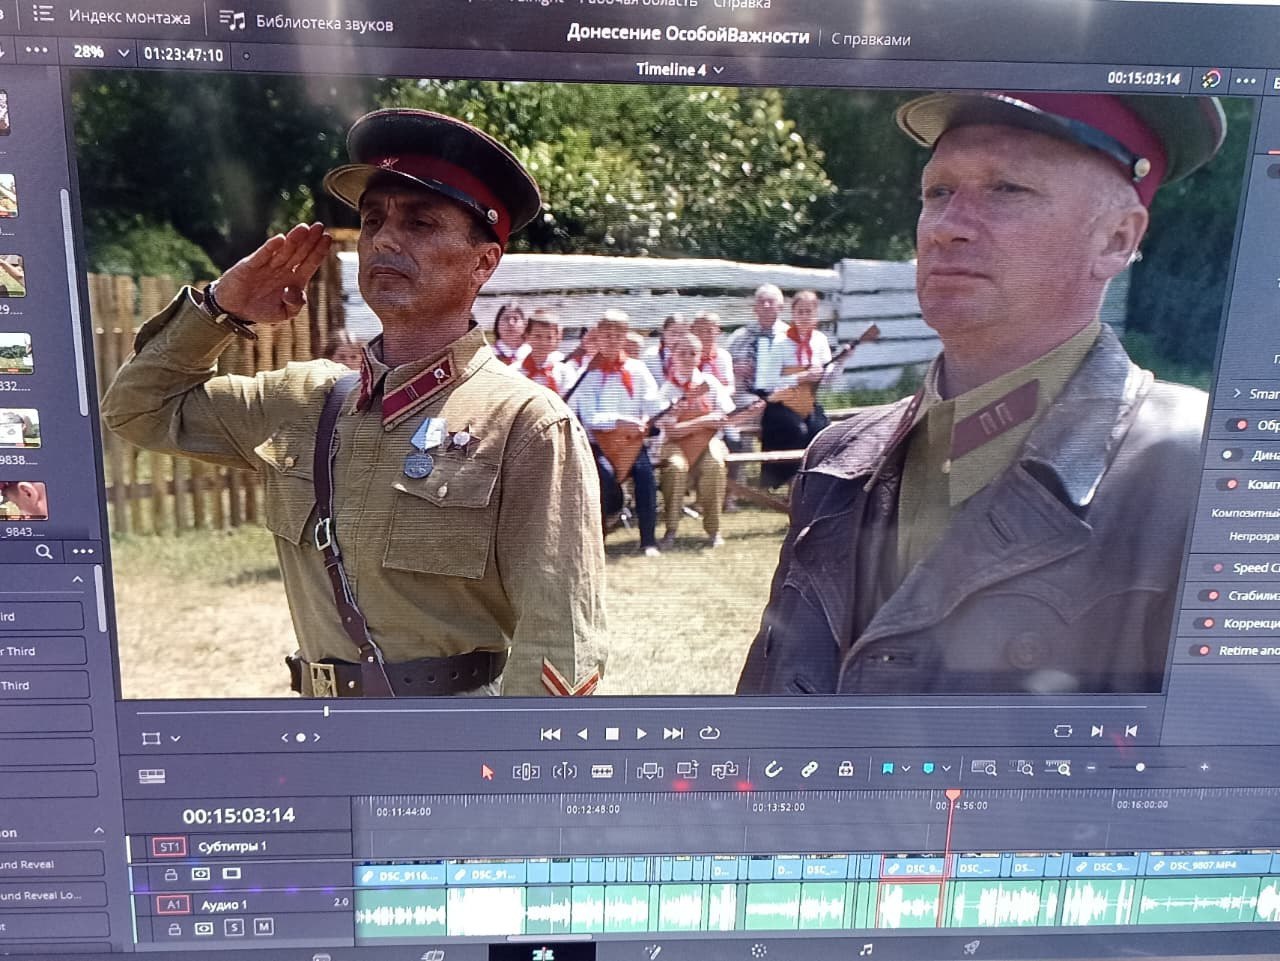Mute the Аудио 1 track

pos(263,927)
